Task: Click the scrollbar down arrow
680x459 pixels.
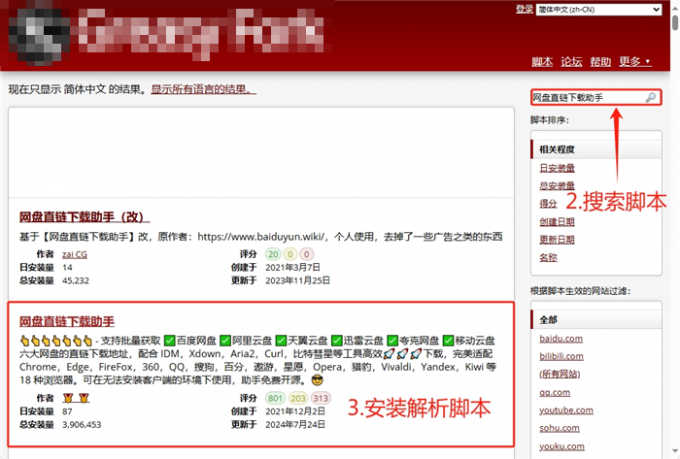Action: [x=675, y=452]
